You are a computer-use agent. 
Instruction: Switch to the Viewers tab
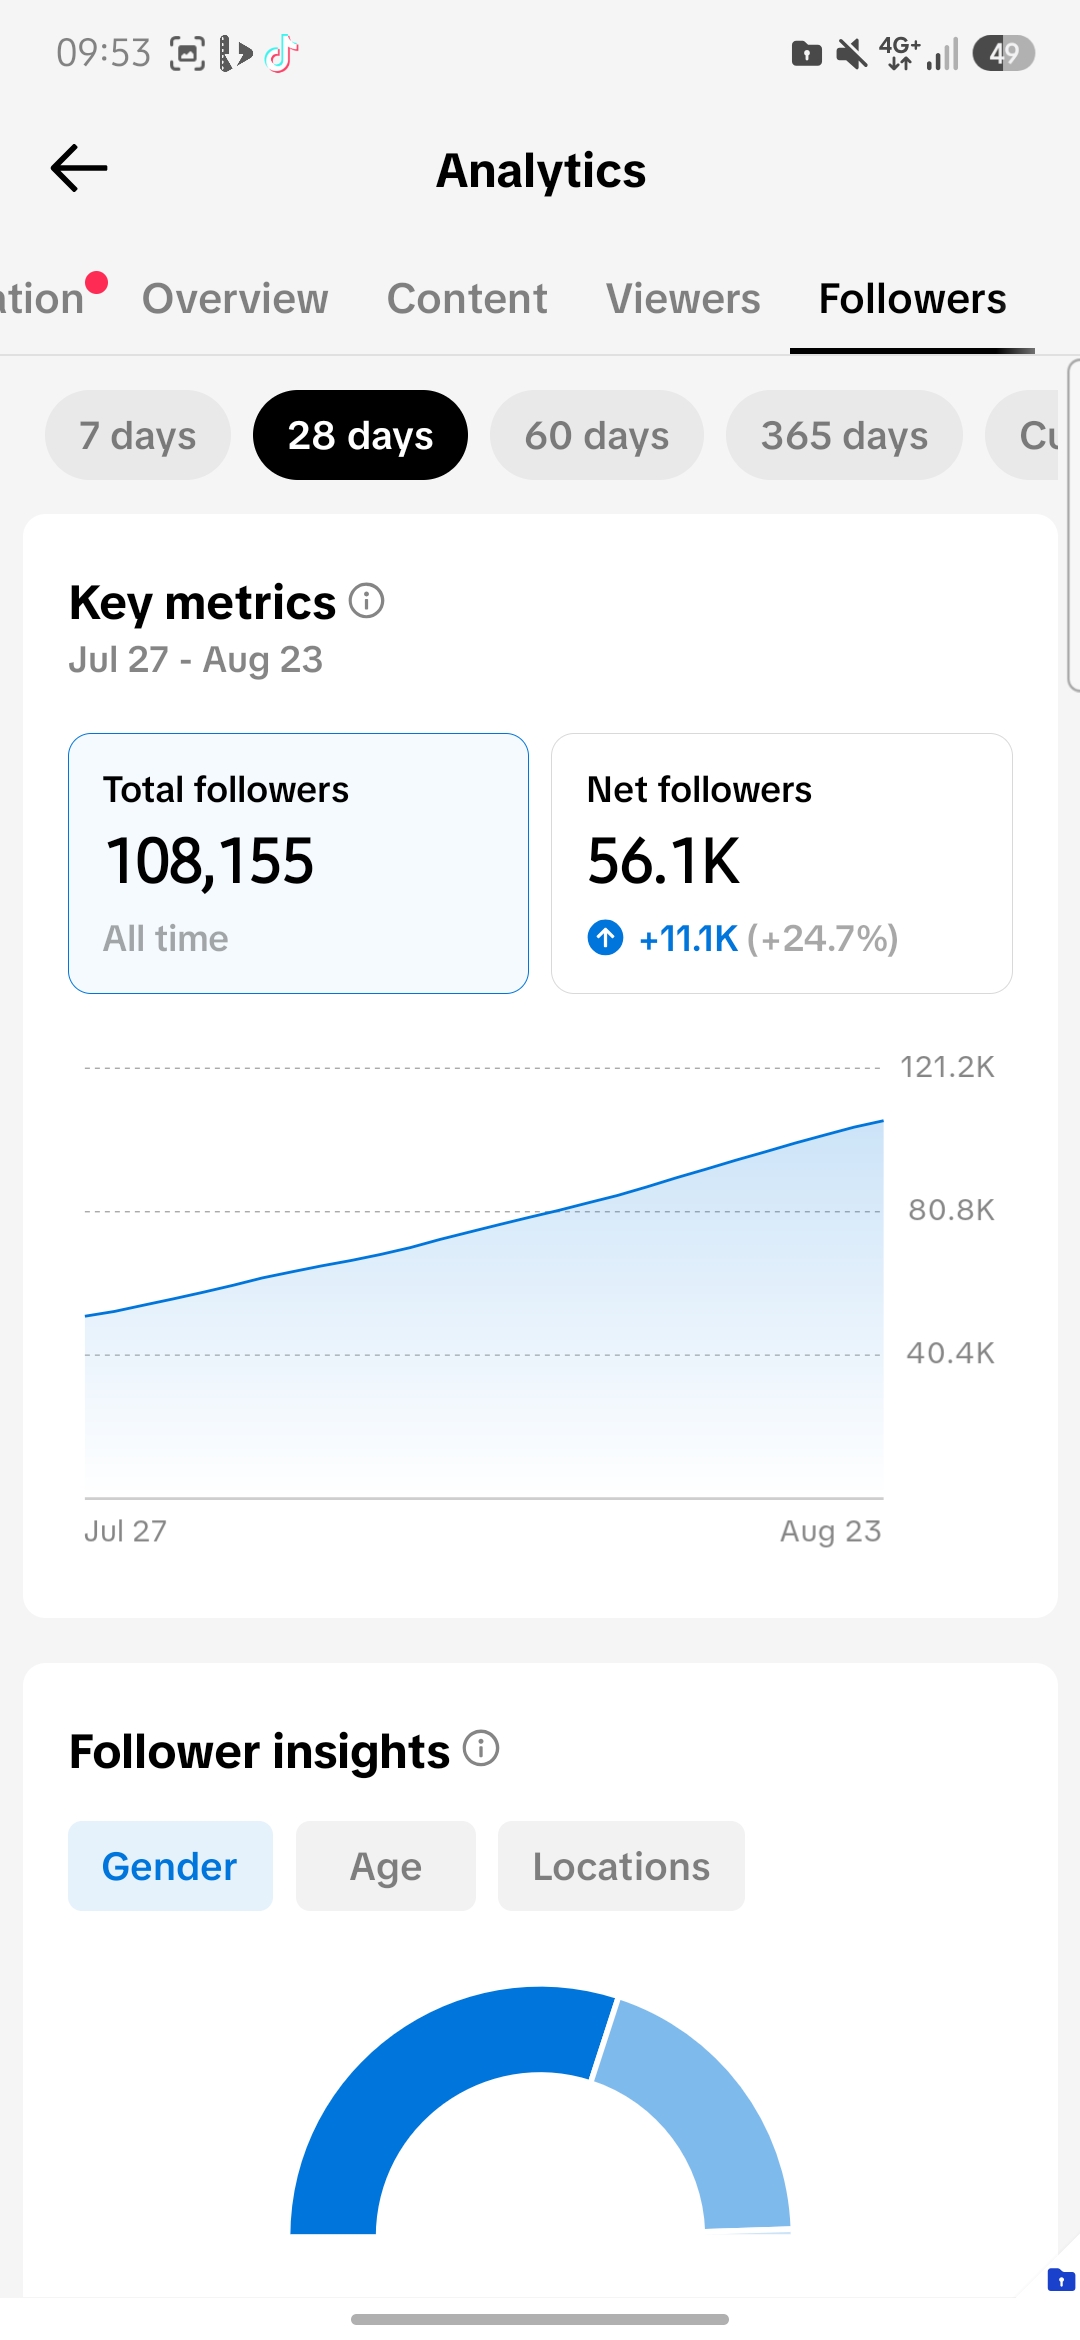683,299
